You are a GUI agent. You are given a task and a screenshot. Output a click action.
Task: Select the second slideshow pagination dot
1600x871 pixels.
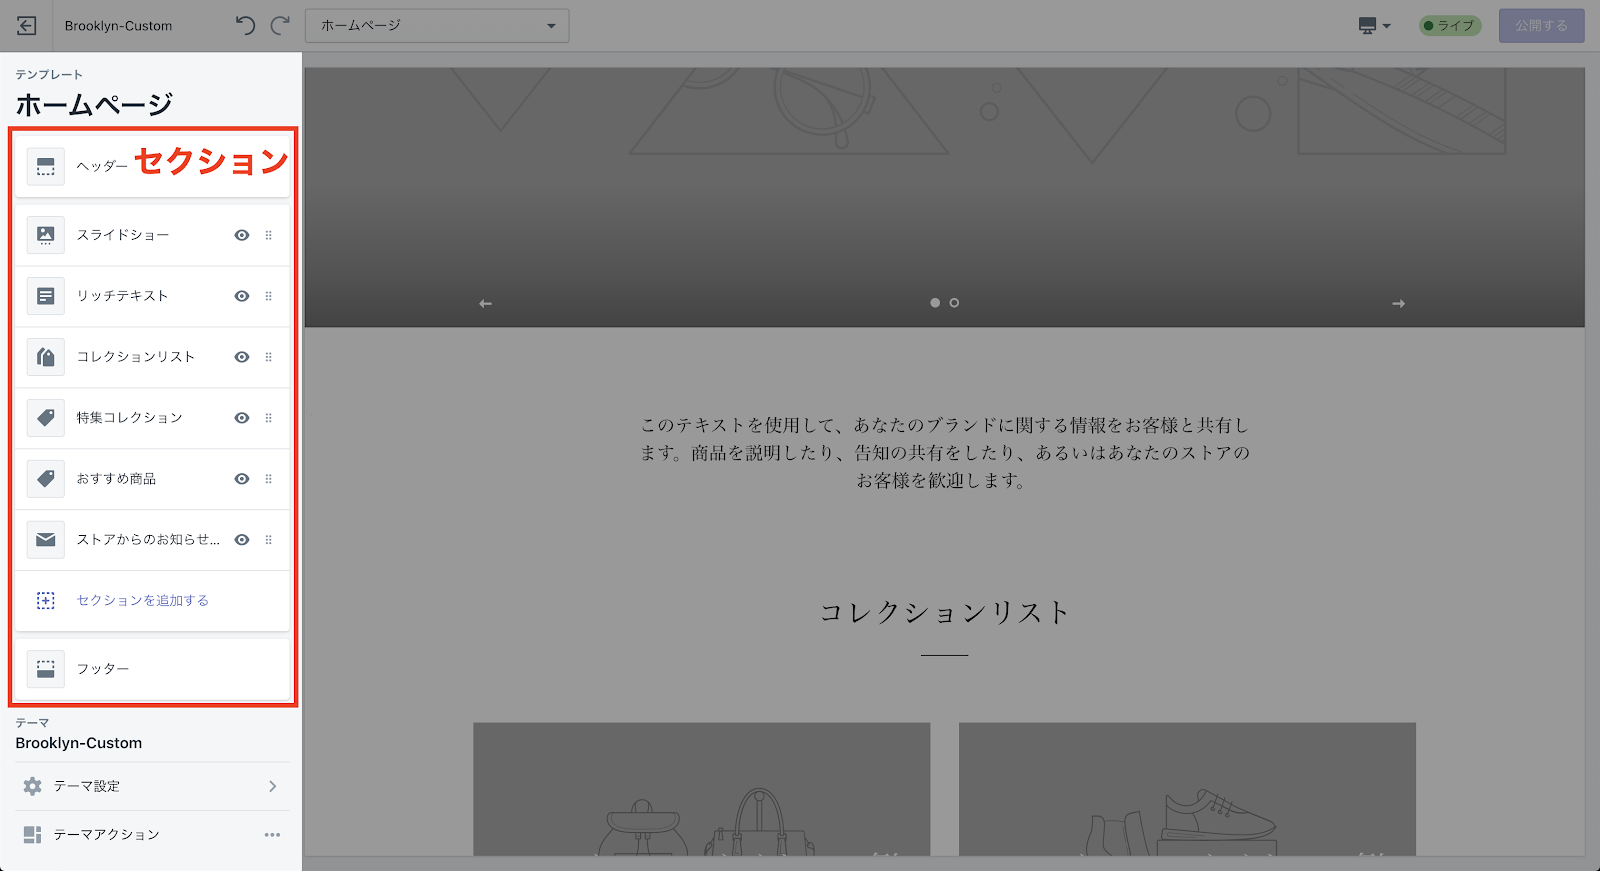click(954, 303)
